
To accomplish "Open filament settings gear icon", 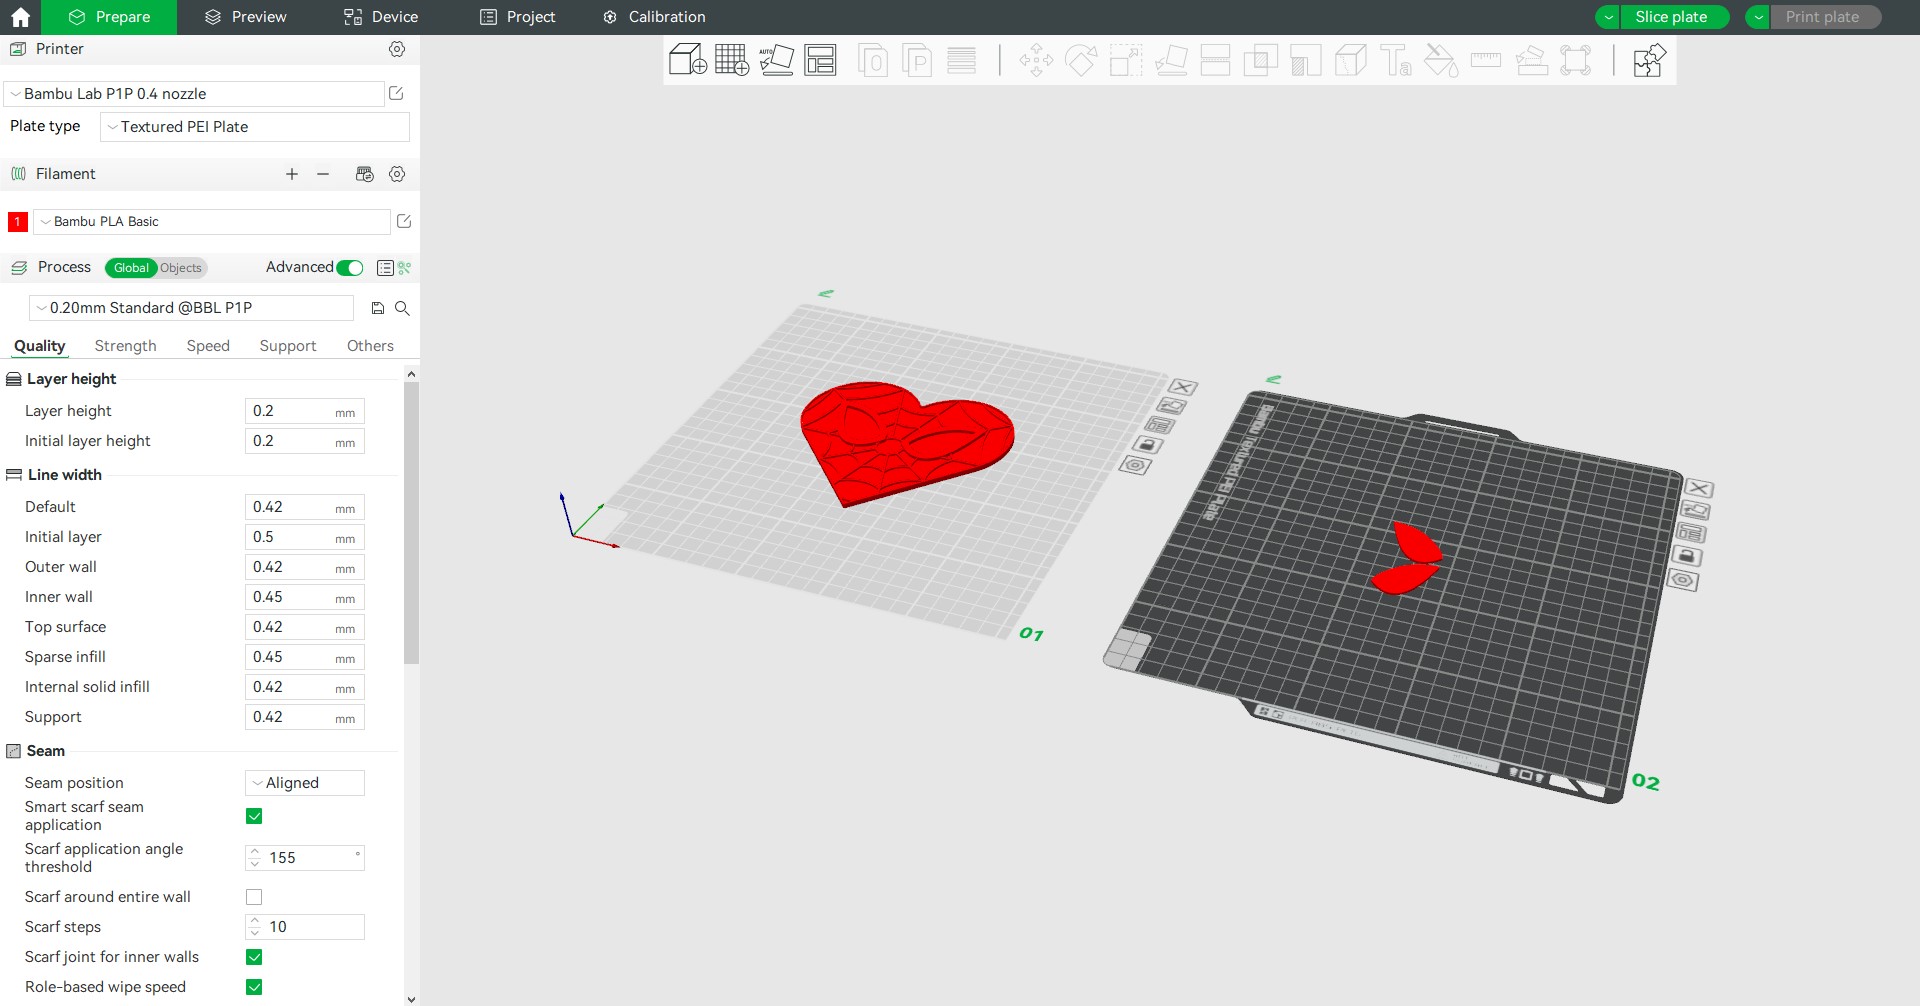I will coord(397,174).
